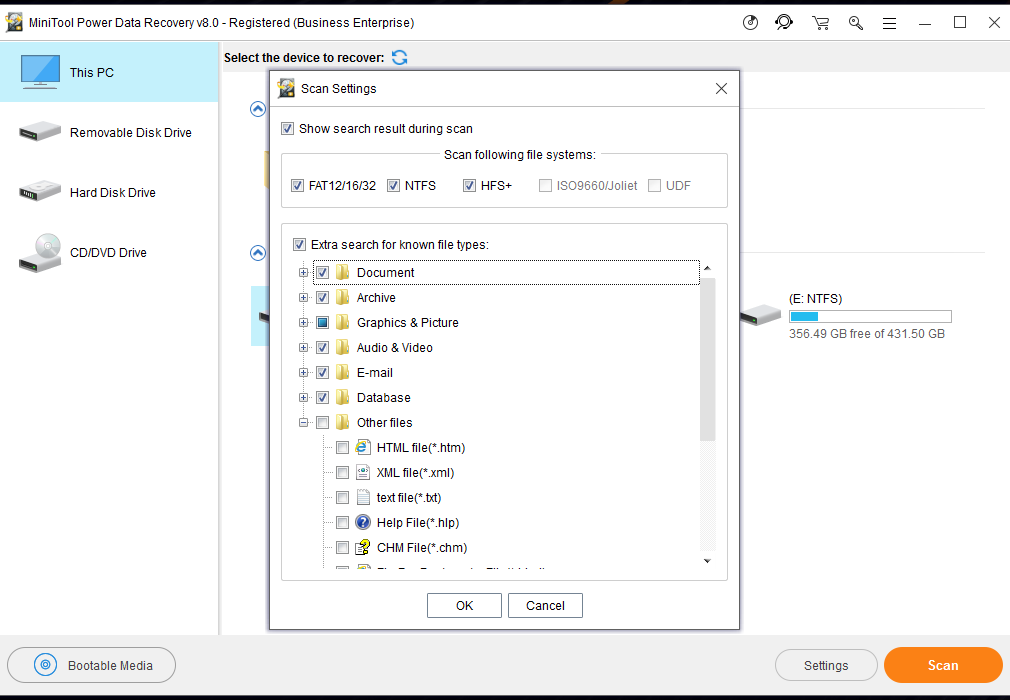This screenshot has width=1010, height=700.
Task: Open the Settings button at bottom
Action: coord(826,665)
